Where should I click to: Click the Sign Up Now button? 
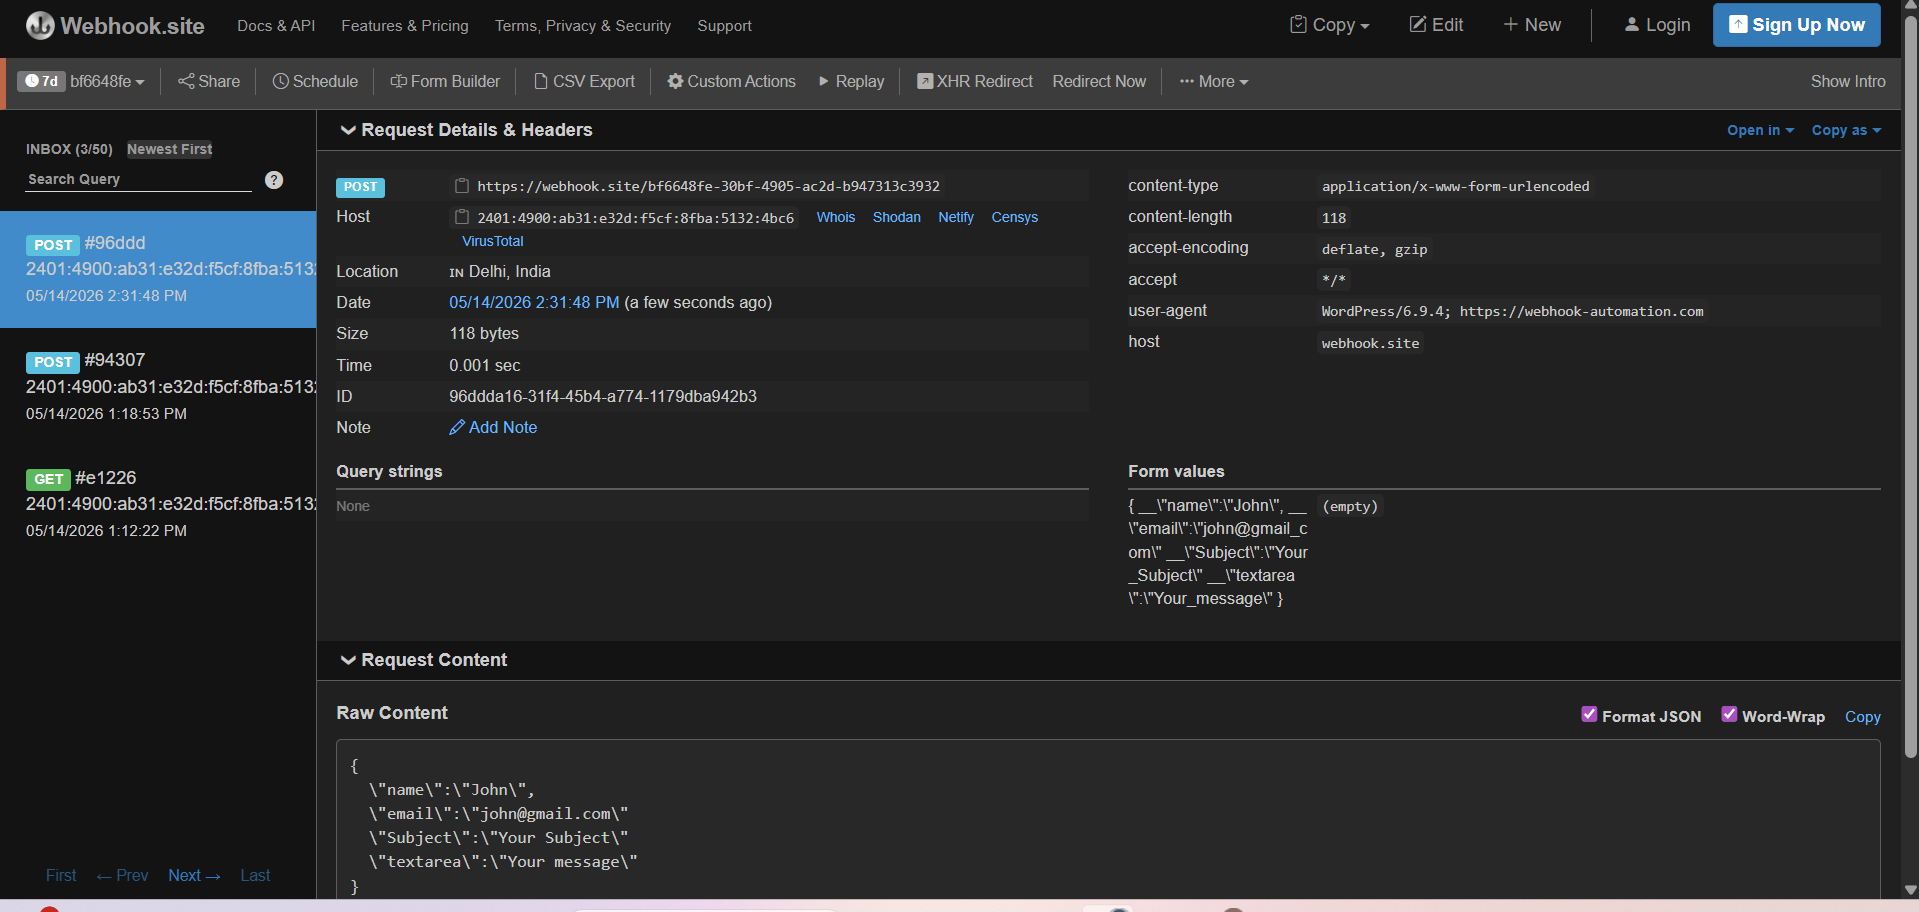pos(1796,25)
